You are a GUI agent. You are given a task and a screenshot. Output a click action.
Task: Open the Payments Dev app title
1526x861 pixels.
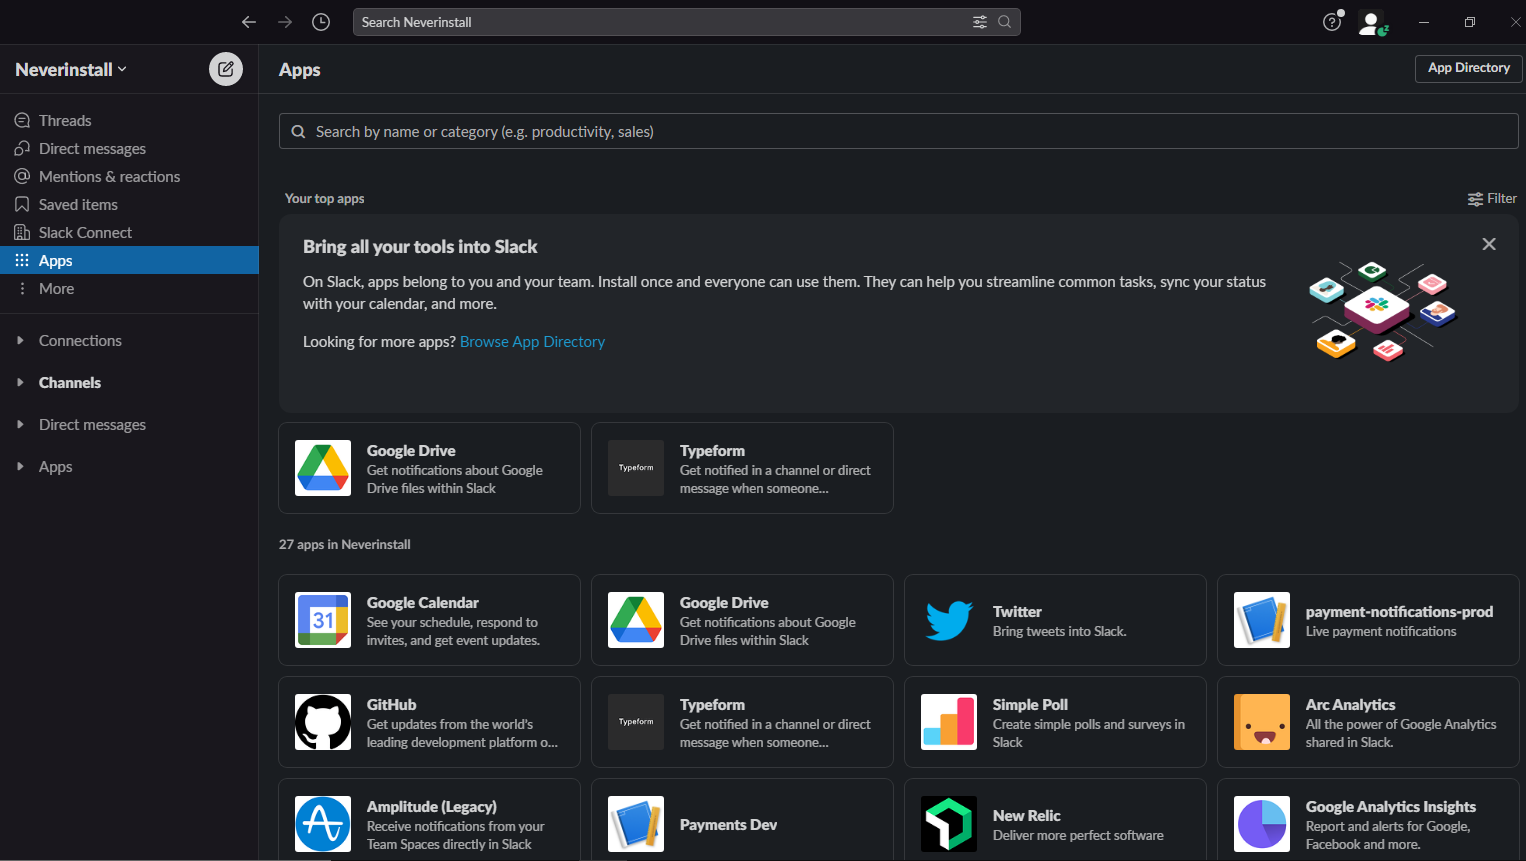728,824
